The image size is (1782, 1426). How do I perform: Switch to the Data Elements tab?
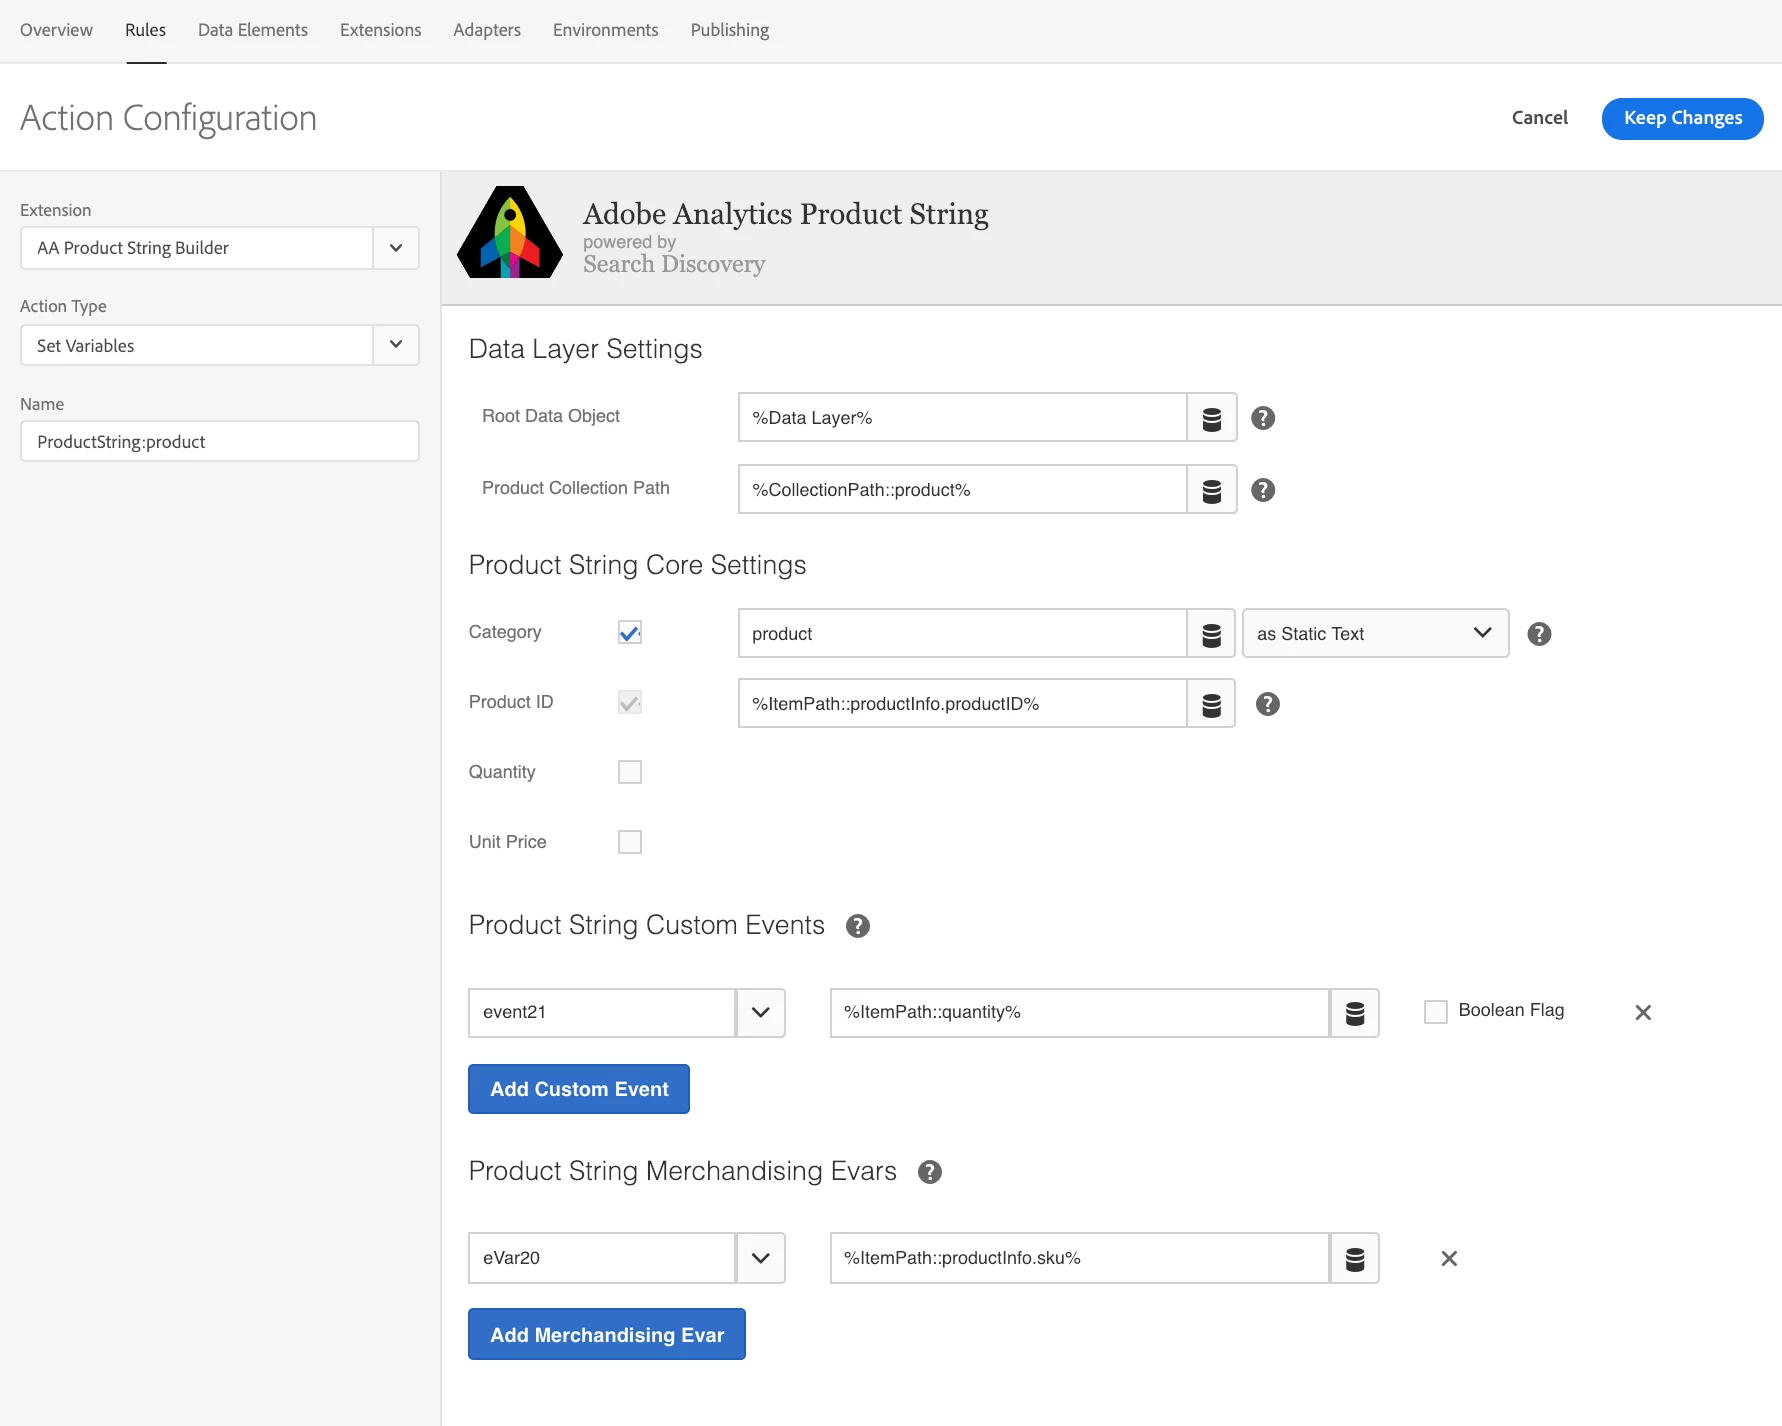click(x=253, y=30)
